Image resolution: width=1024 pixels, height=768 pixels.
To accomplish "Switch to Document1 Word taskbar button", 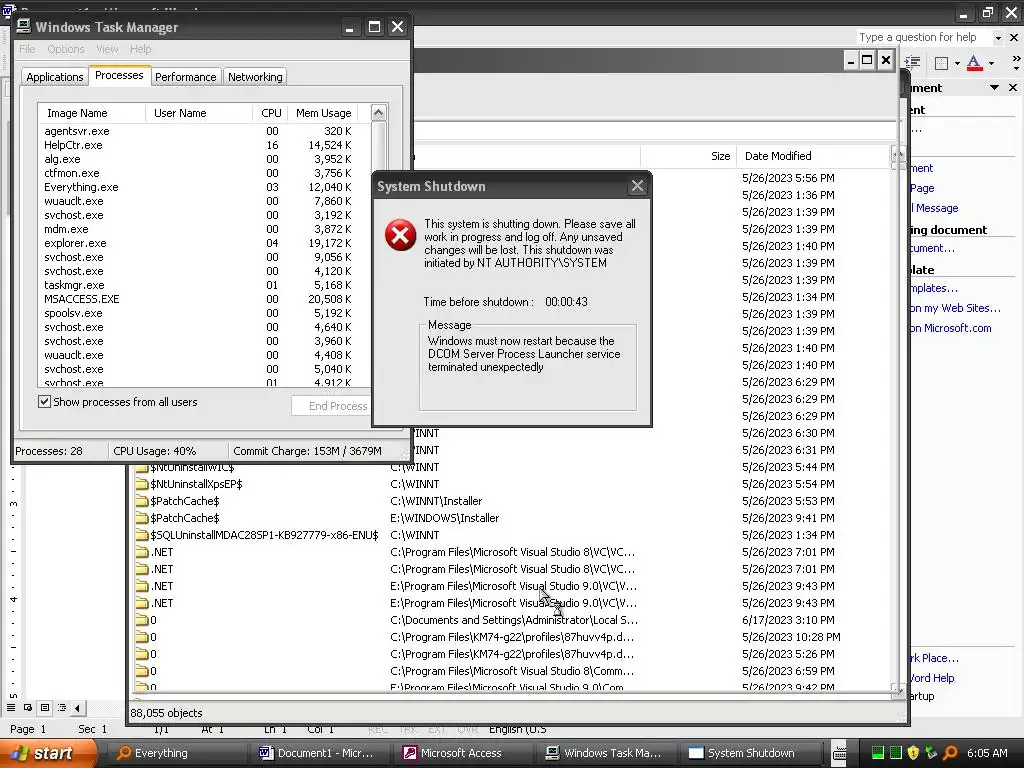I will [321, 753].
